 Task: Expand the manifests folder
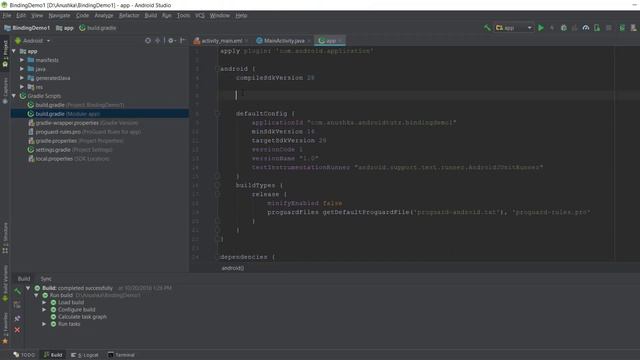[x=22, y=60]
